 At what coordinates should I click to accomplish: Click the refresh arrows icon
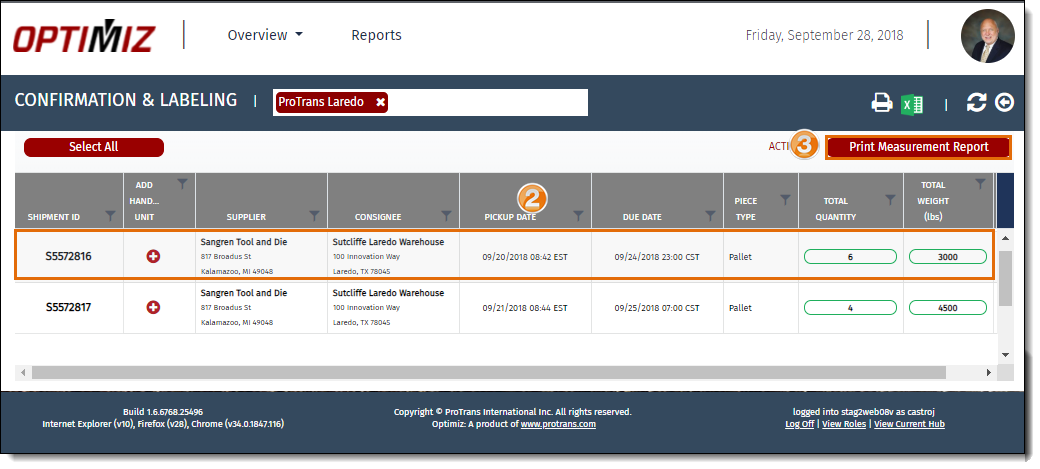[976, 102]
